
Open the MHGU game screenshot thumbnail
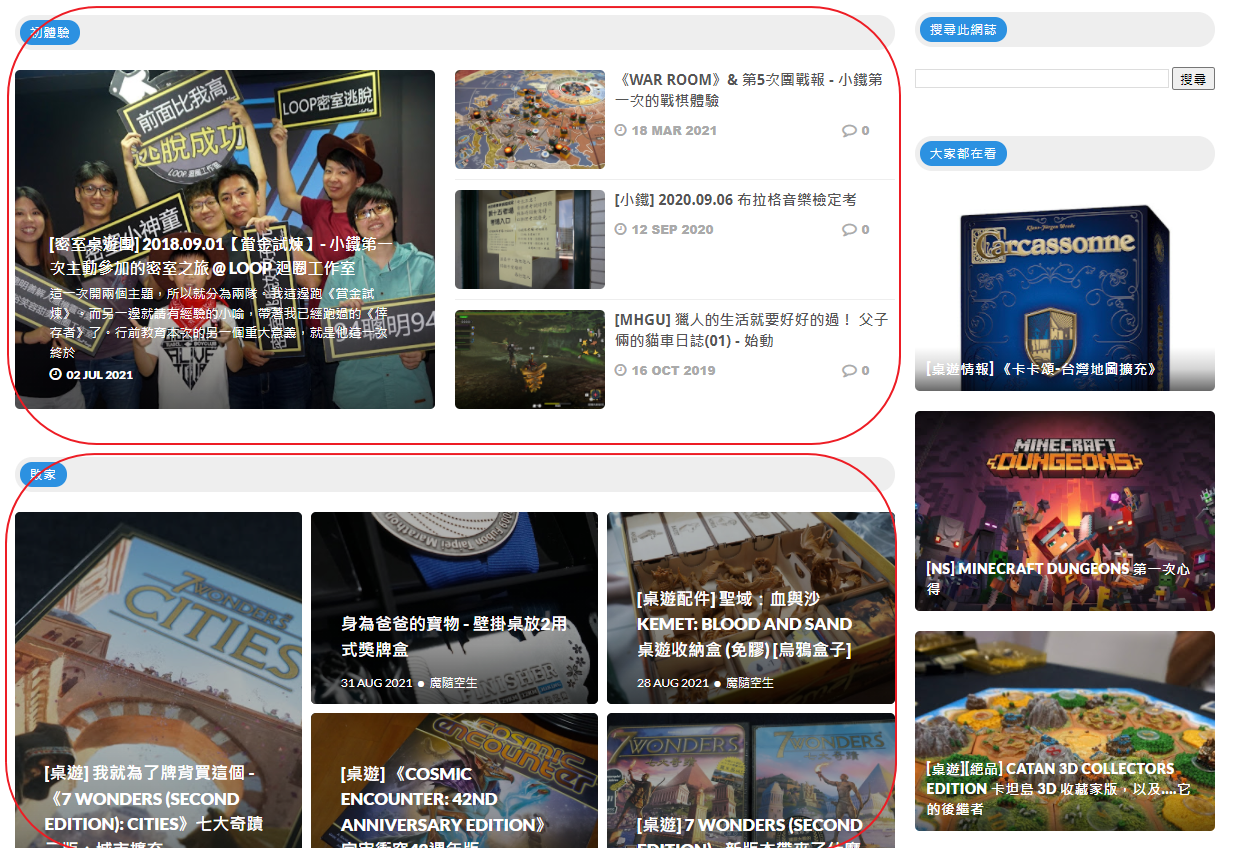point(530,360)
